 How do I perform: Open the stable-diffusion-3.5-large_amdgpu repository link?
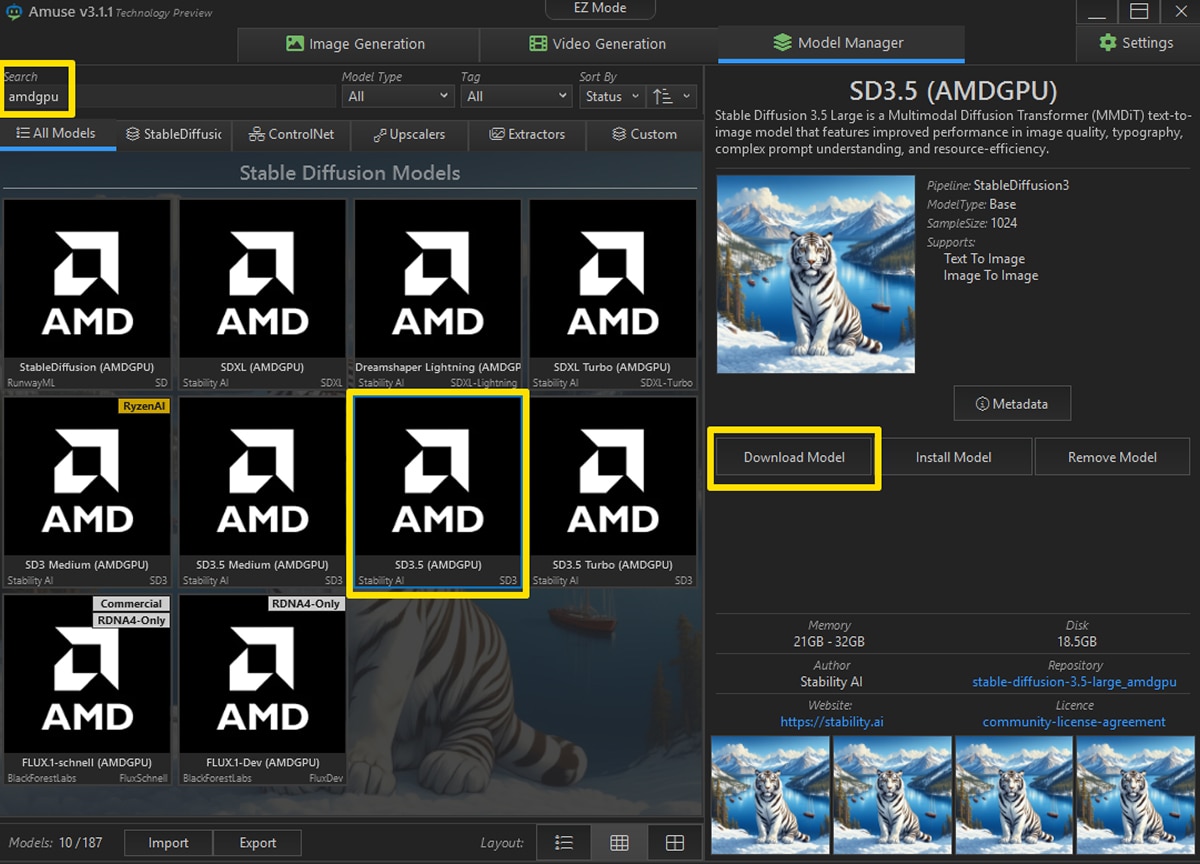[1074, 682]
